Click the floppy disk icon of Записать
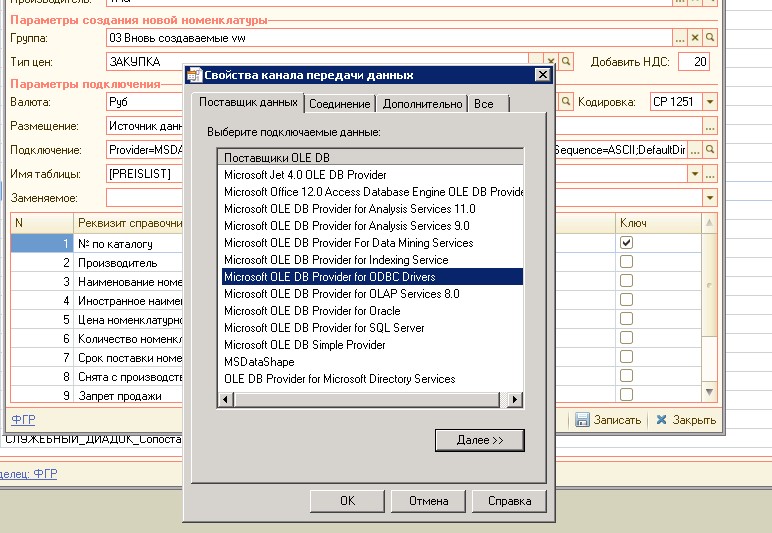This screenshot has height=533, width=772. point(582,420)
